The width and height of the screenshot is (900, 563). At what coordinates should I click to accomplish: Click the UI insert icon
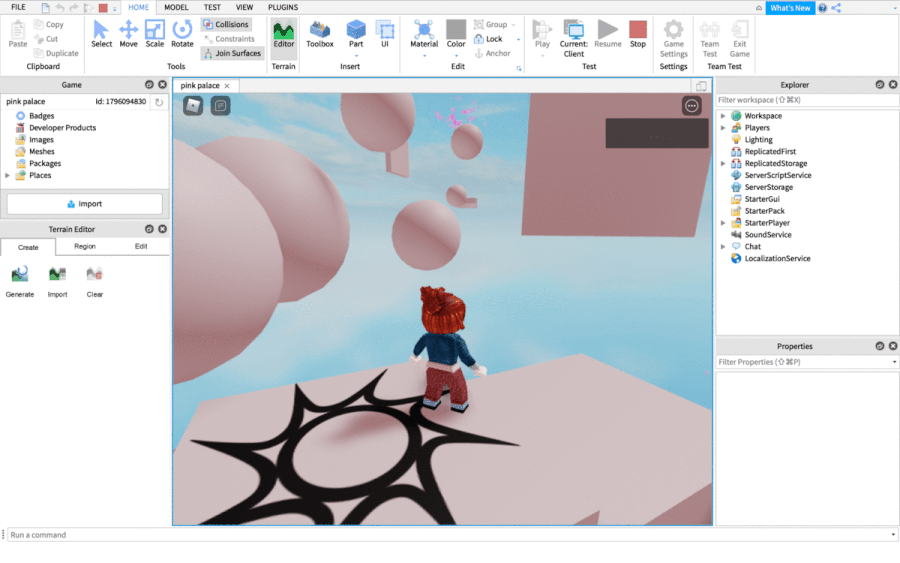pos(385,34)
